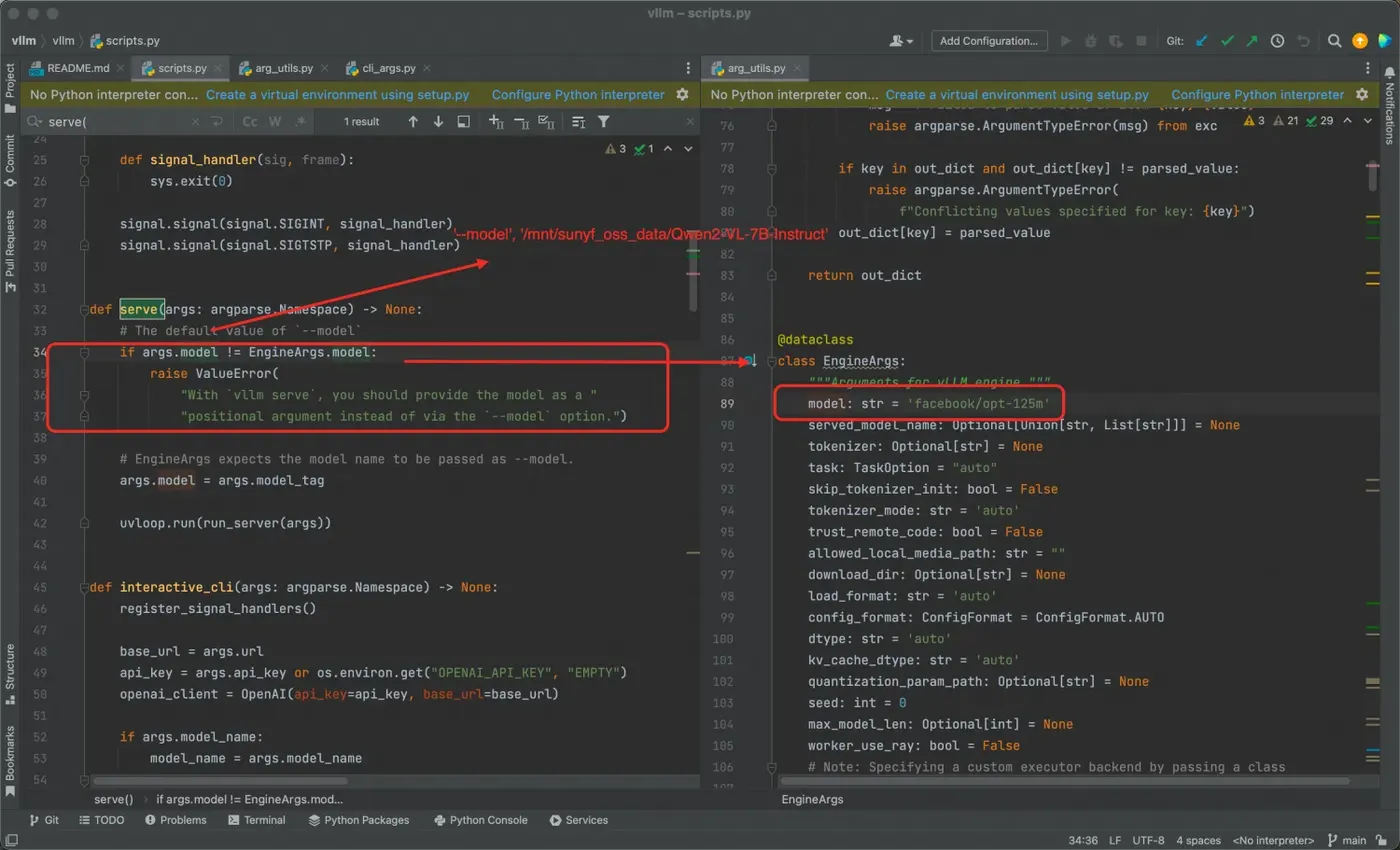Toggle the Bookmarks tool window

tap(10, 761)
